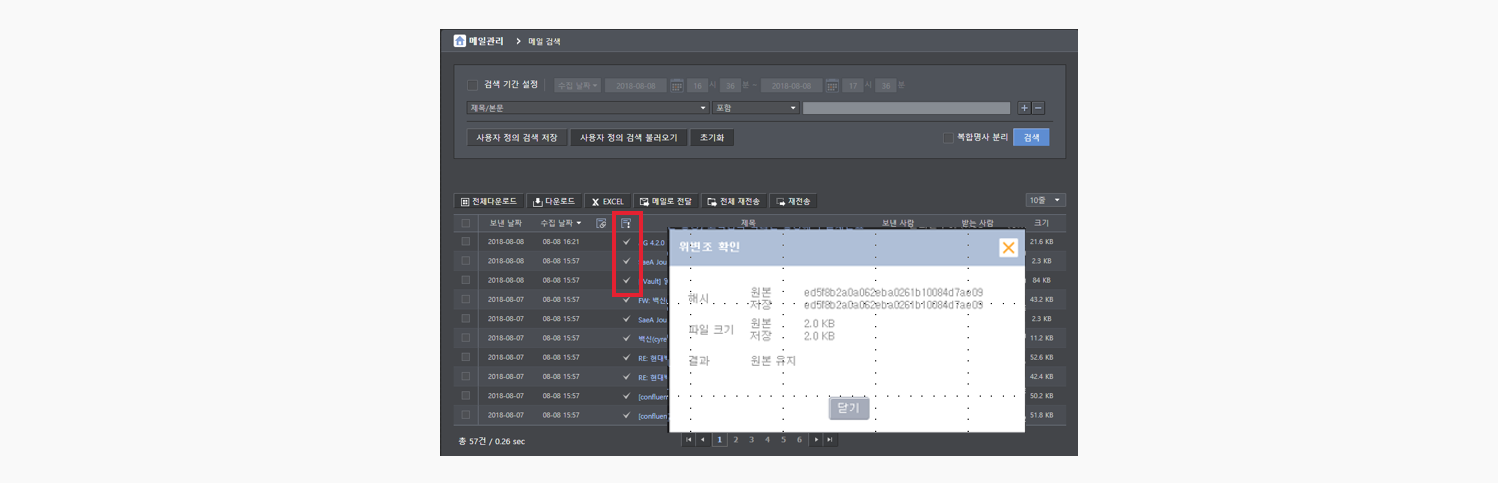Click the integrity checkmark in the 42.4 KB row
The width and height of the screenshot is (1498, 483).
[626, 377]
